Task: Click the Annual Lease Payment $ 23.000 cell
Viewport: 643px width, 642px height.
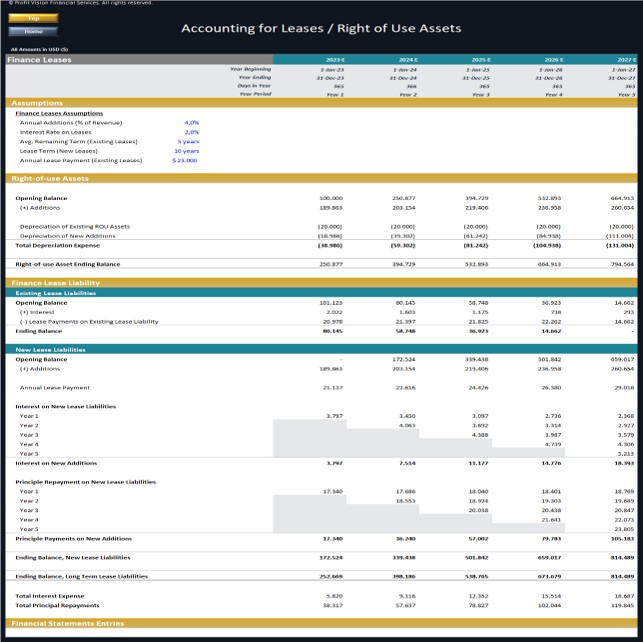Action: (x=185, y=160)
